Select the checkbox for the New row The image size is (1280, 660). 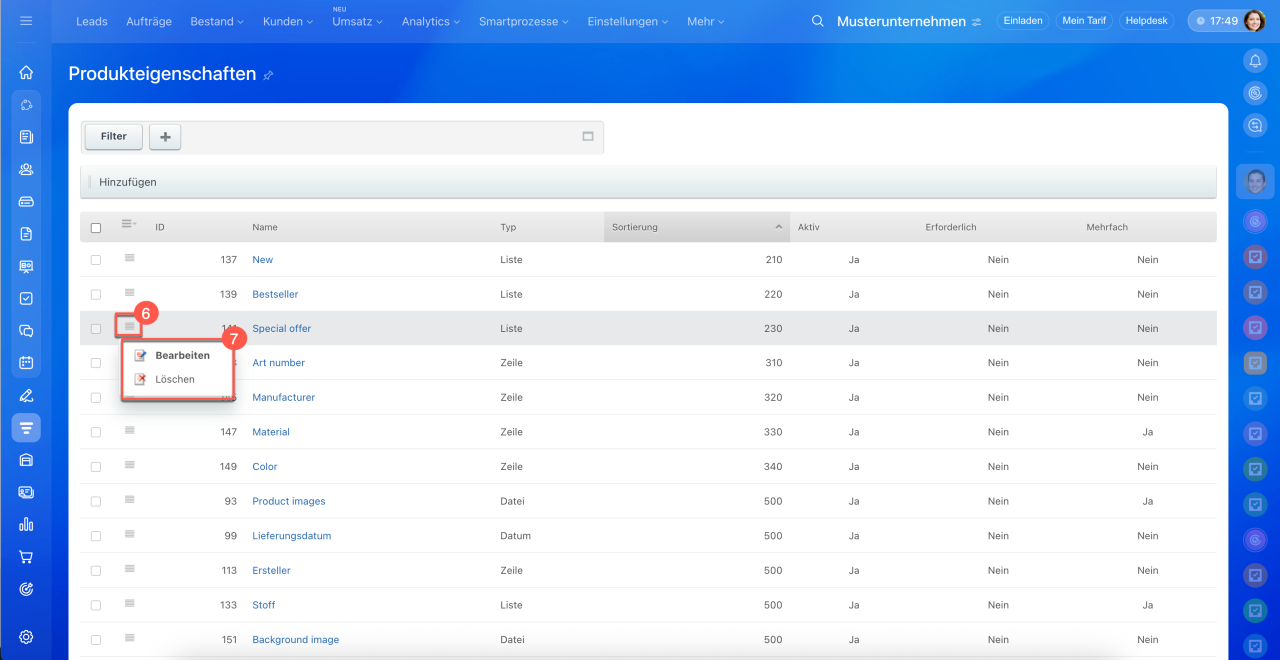[x=96, y=260]
